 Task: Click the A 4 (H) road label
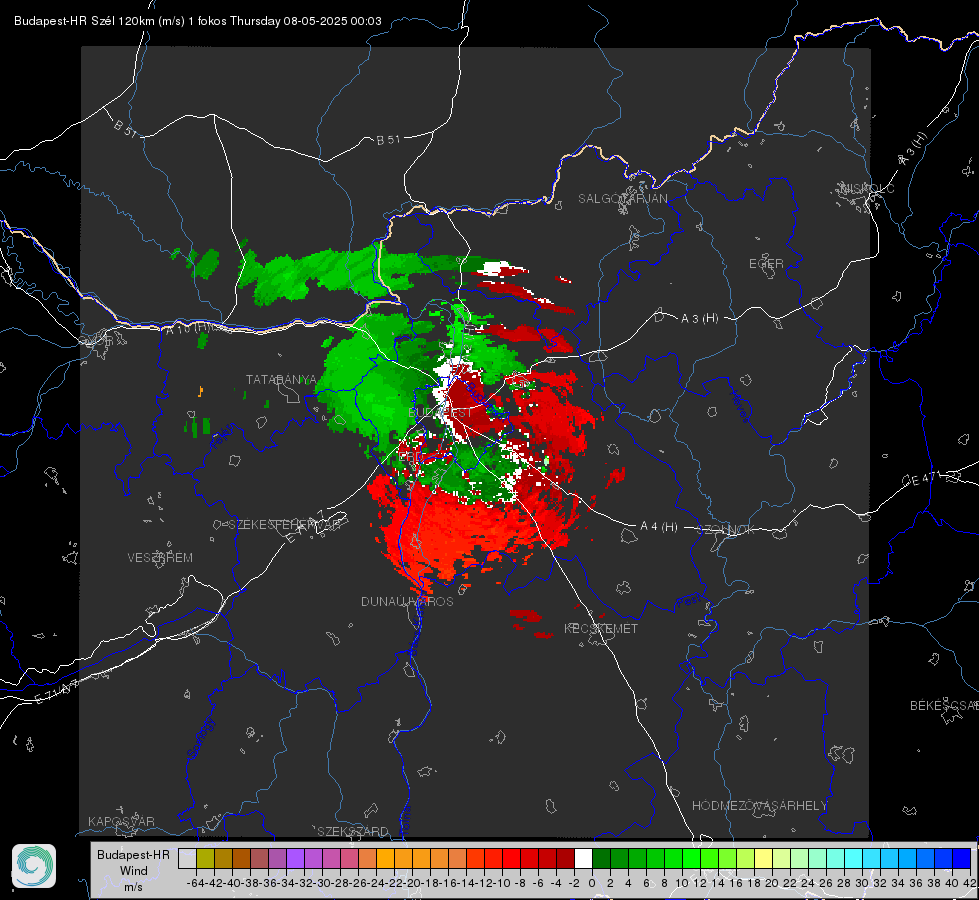coord(659,527)
